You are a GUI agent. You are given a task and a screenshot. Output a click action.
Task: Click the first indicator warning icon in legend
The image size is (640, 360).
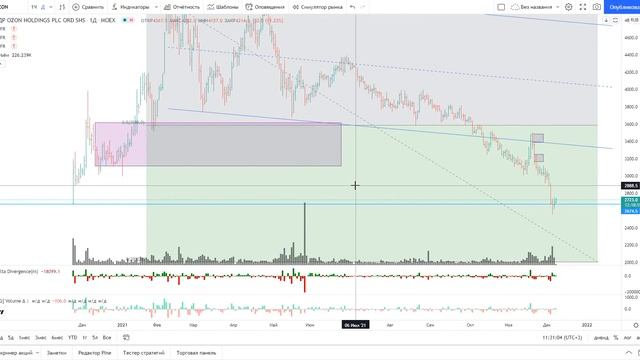pyautogui.click(x=14, y=29)
